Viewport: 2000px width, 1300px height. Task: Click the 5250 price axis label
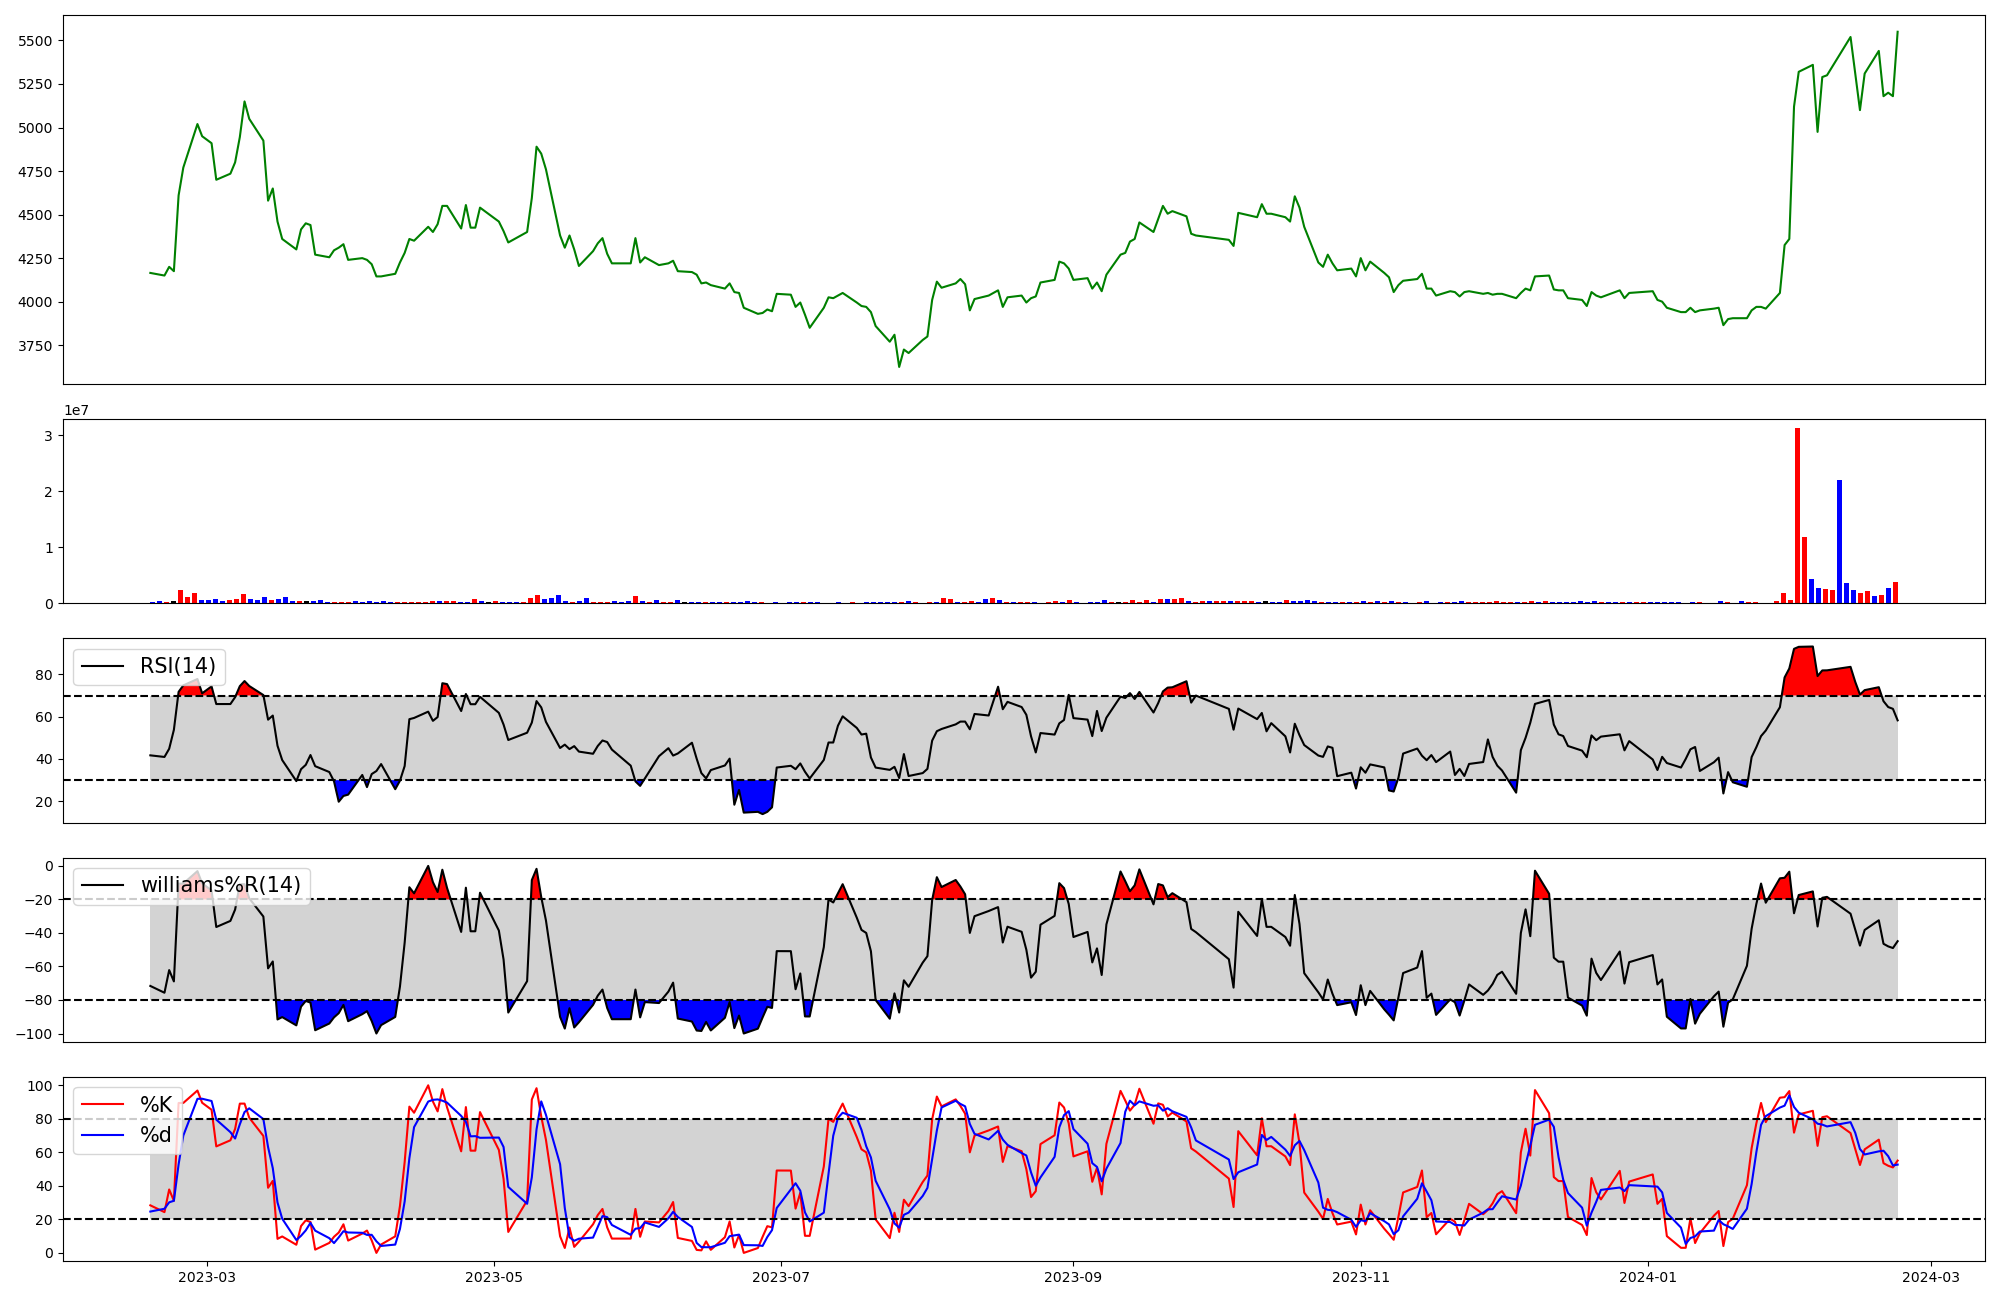[35, 84]
